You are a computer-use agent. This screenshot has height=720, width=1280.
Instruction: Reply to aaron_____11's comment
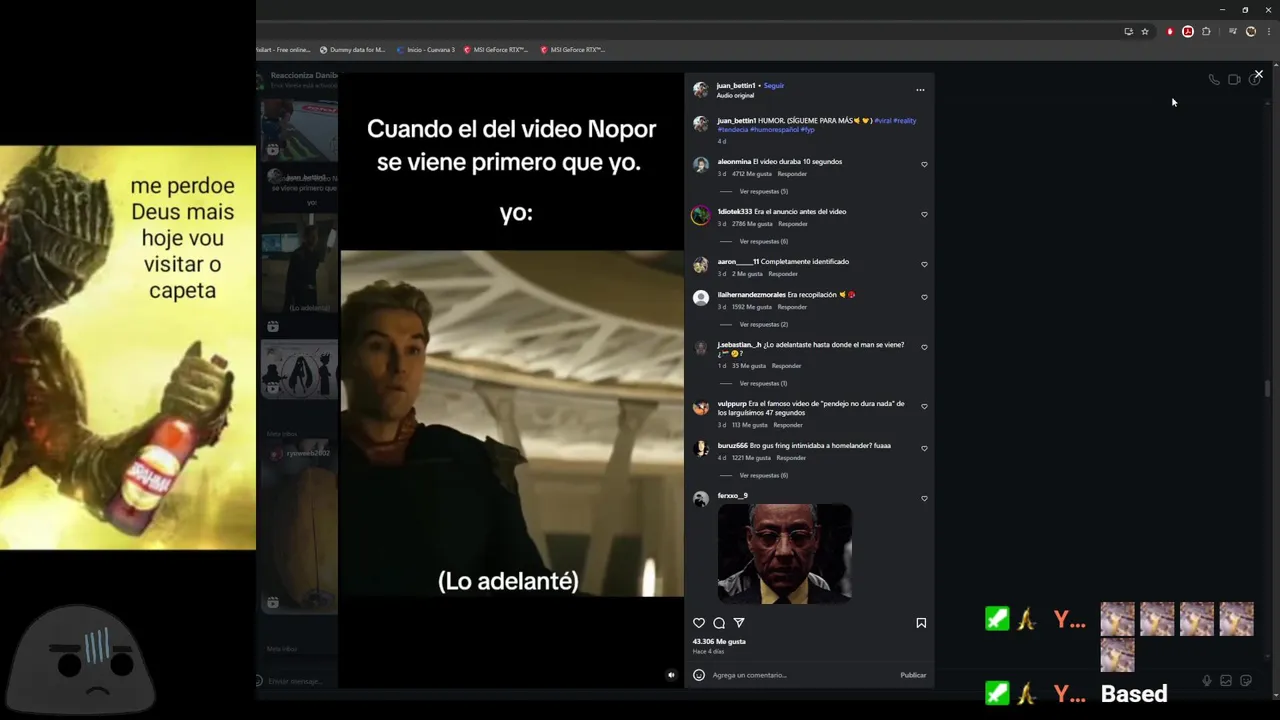[783, 274]
